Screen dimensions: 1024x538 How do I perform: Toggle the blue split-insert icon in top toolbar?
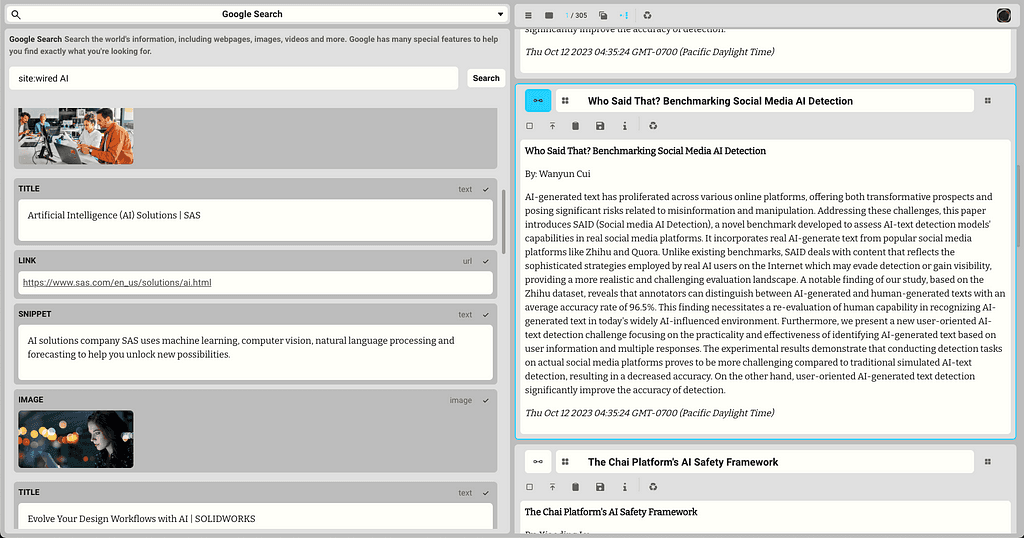[x=624, y=15]
